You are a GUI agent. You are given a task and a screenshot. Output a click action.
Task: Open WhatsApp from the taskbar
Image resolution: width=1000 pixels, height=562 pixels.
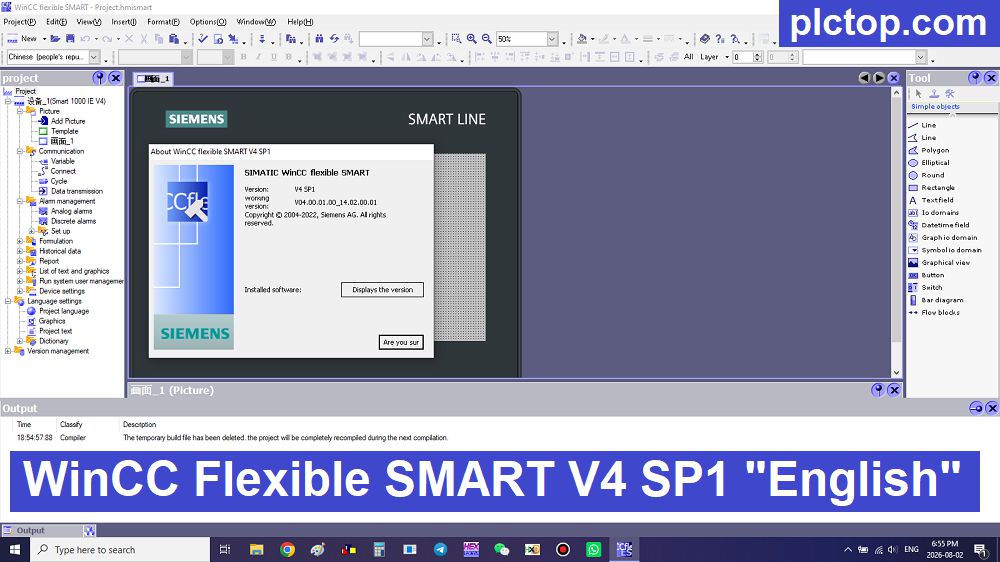pyautogui.click(x=593, y=549)
